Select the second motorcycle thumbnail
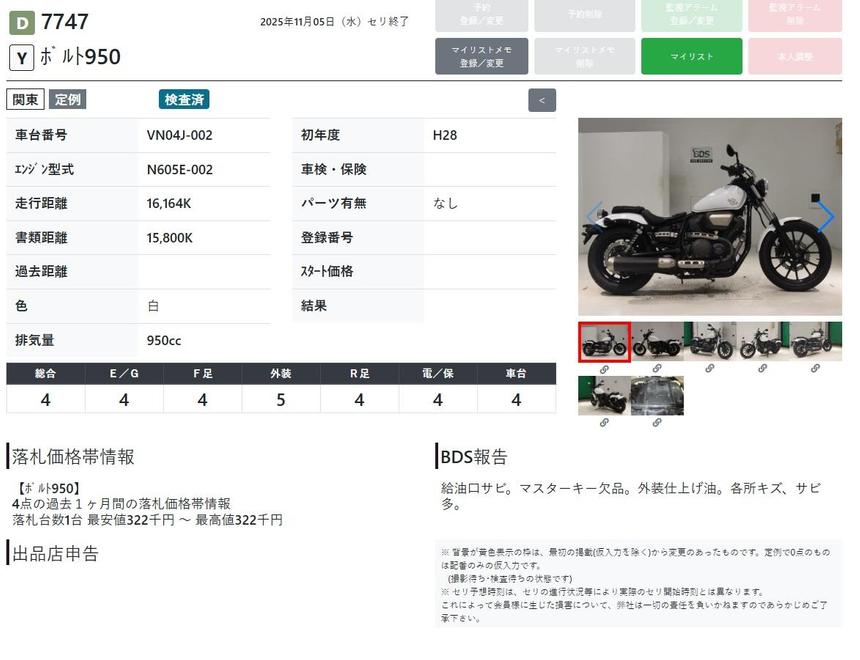The width and height of the screenshot is (860, 660). tap(657, 342)
